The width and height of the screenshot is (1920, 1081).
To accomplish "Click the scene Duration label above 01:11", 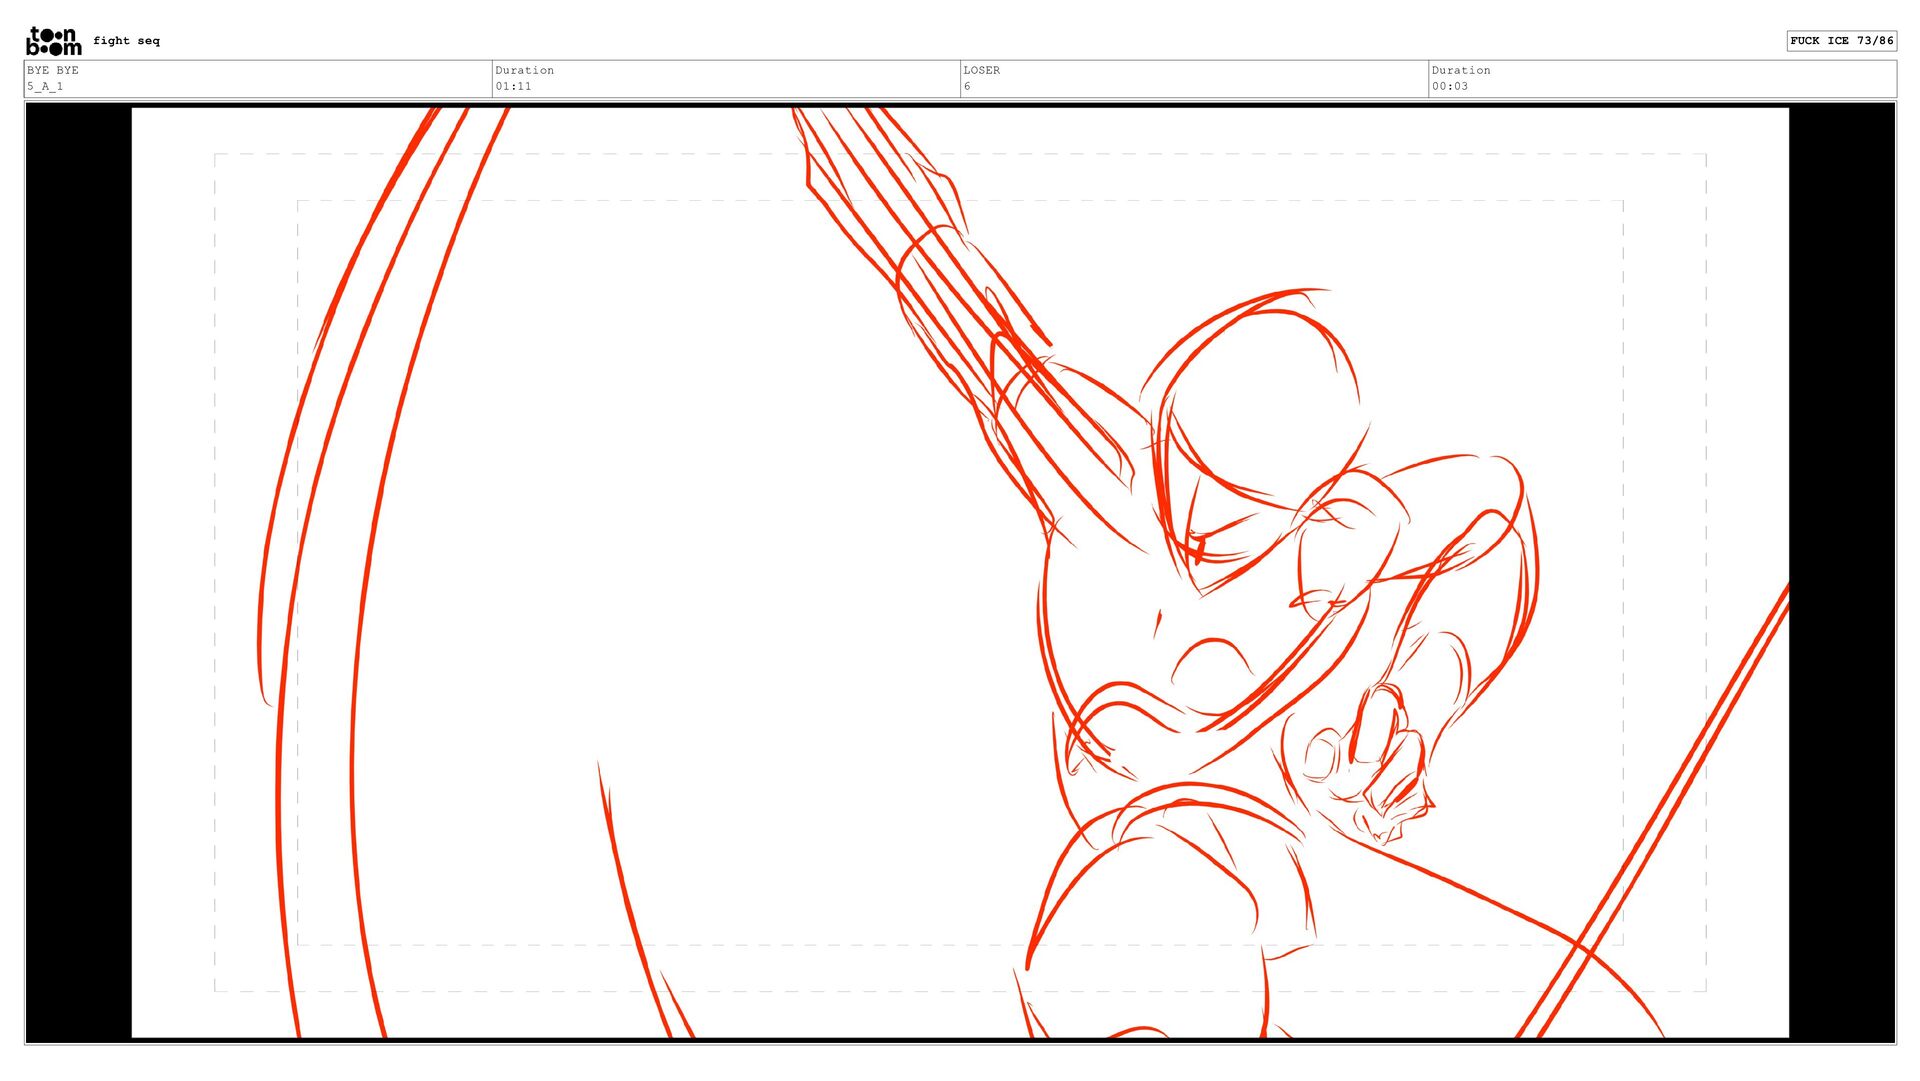I will pos(524,70).
